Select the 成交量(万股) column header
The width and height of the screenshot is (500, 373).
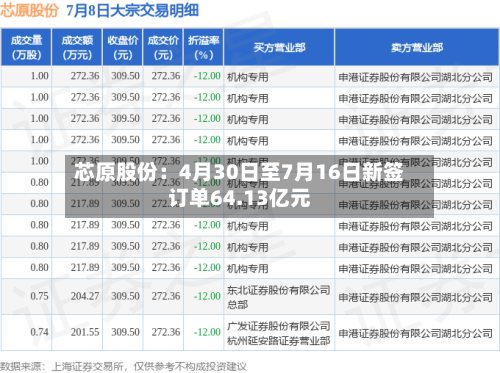tap(26, 47)
